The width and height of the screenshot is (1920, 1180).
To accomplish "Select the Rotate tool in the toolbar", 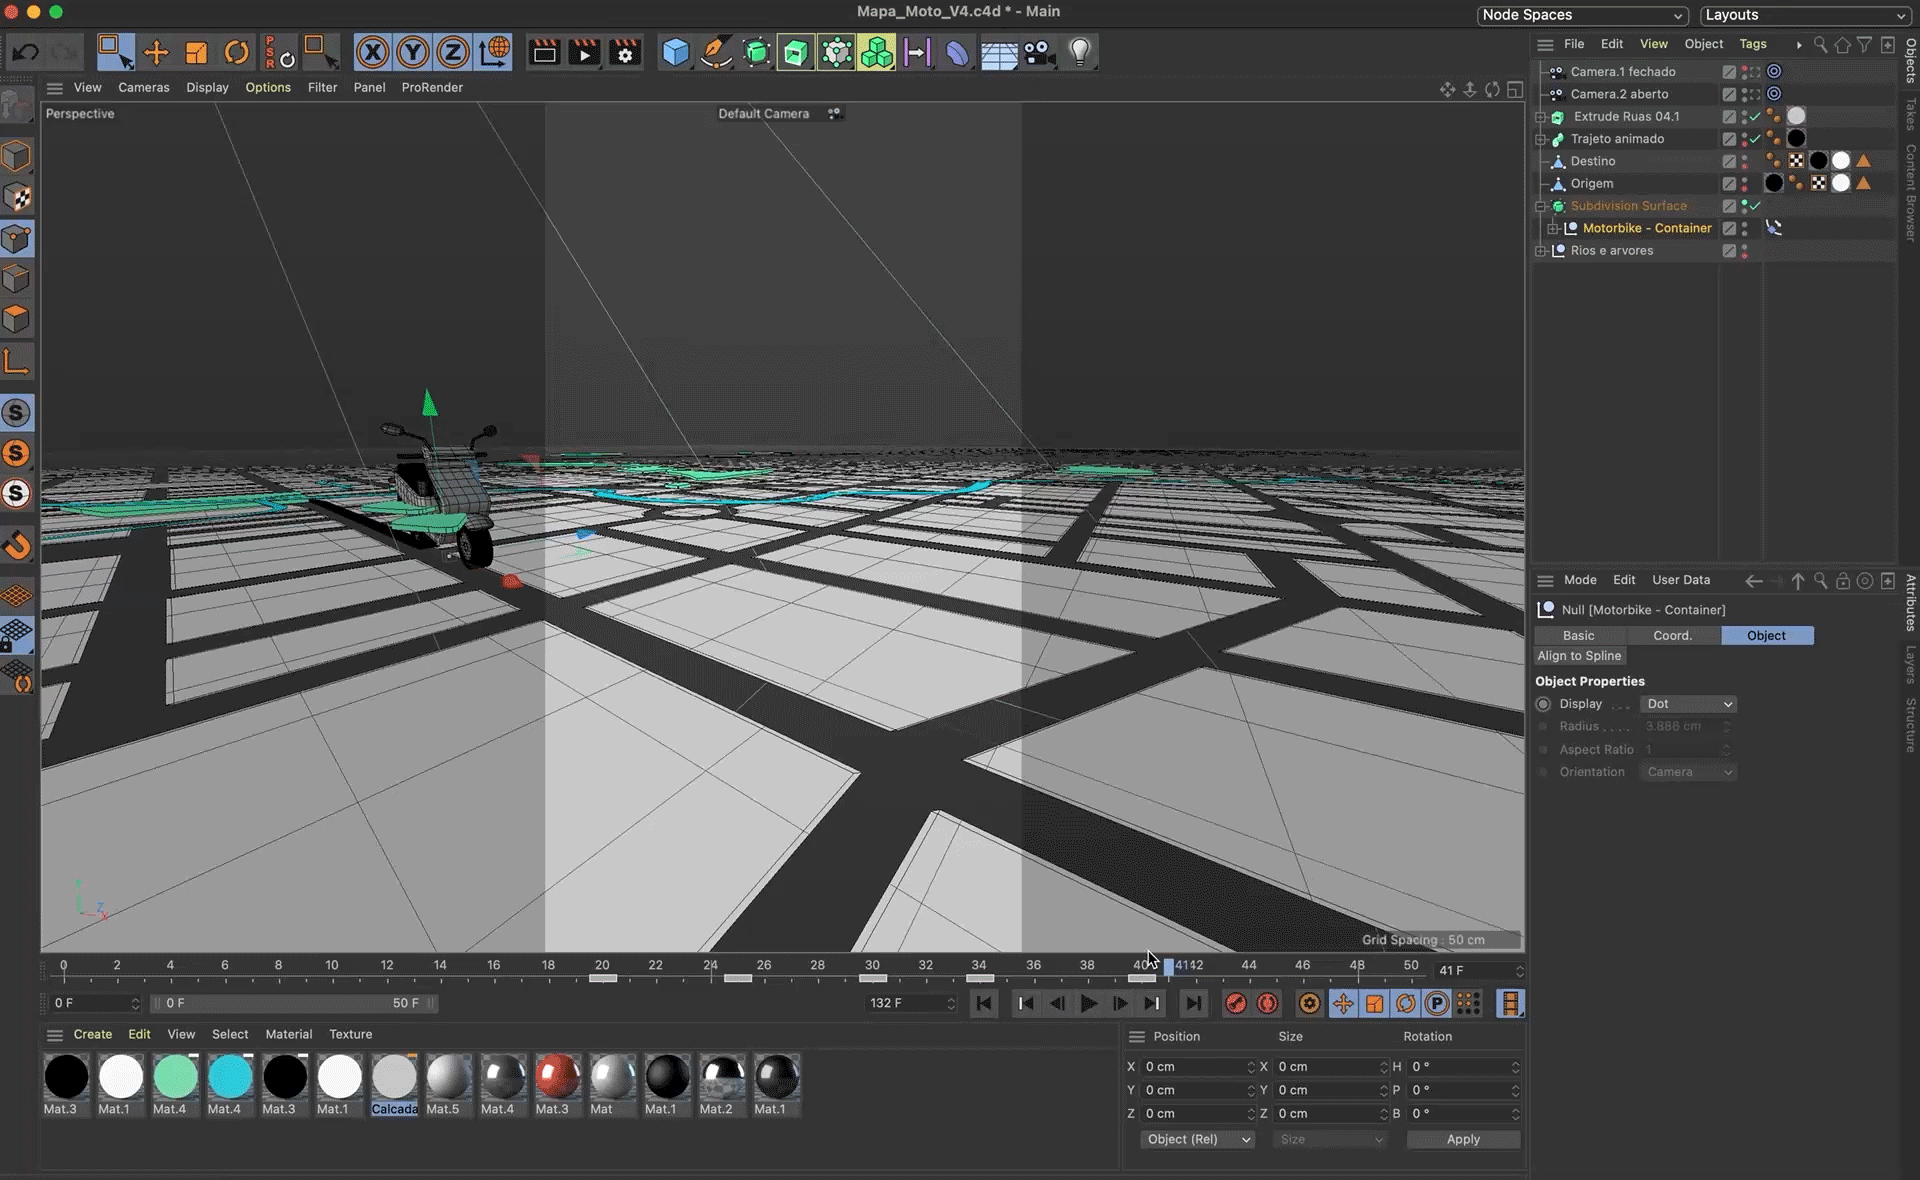I will point(236,52).
